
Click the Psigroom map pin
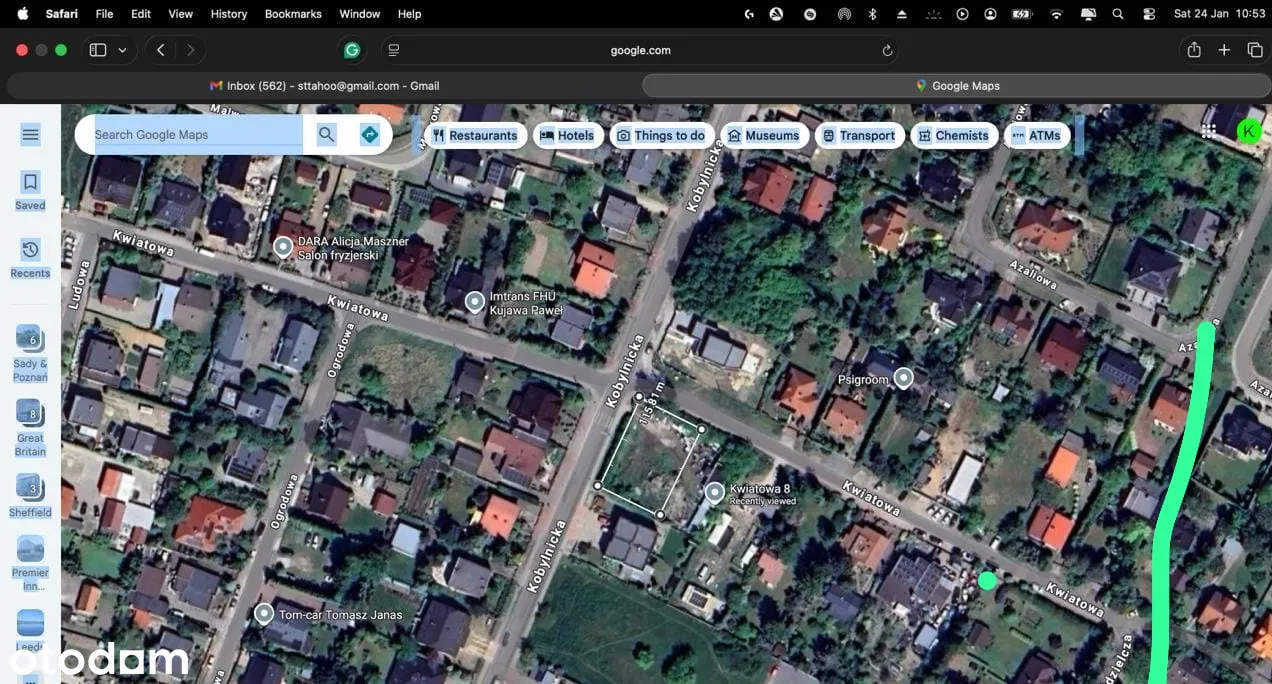tap(903, 378)
